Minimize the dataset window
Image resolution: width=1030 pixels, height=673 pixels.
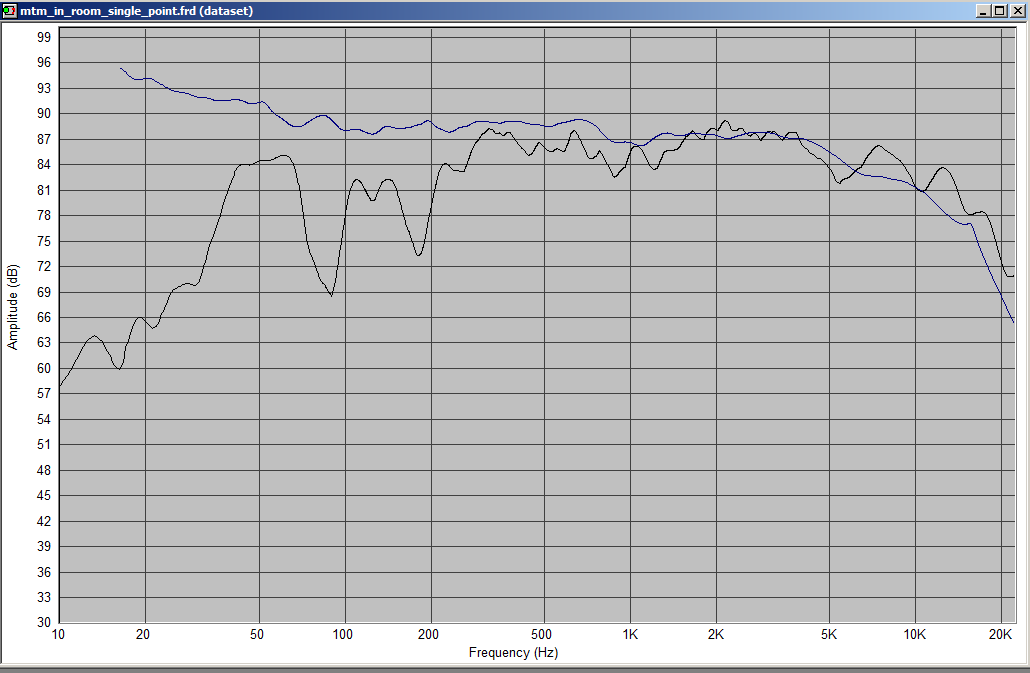point(983,11)
